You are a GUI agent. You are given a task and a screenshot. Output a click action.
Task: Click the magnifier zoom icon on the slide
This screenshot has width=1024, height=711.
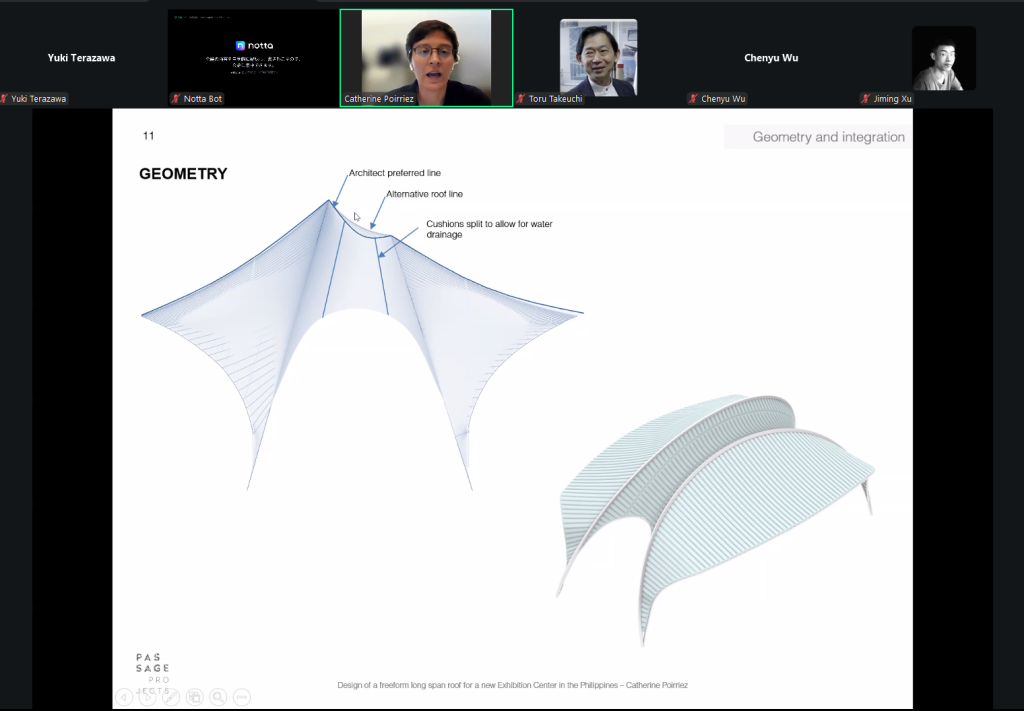pyautogui.click(x=217, y=697)
